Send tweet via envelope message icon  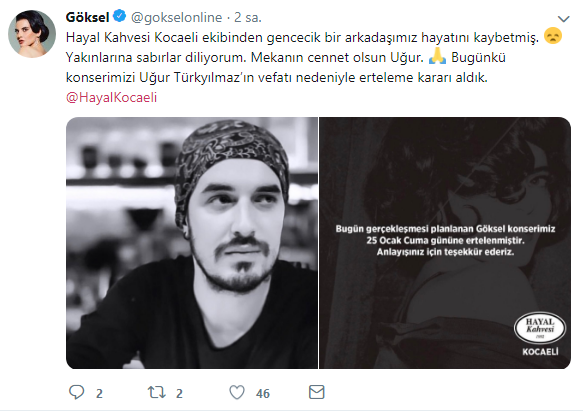317,392
